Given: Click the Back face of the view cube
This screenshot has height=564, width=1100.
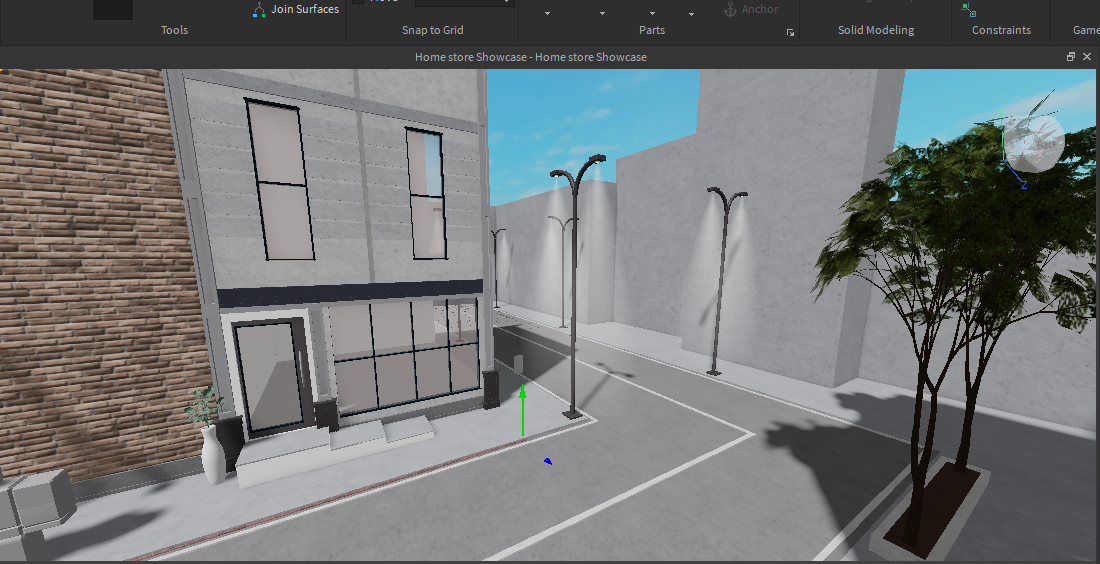Looking at the screenshot, I should 1045,144.
